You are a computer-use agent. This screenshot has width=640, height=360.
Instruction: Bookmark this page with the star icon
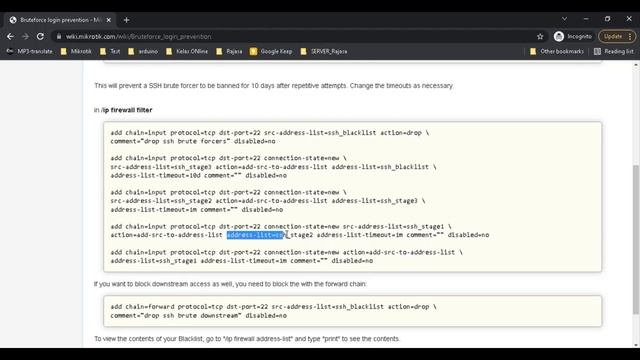point(540,37)
